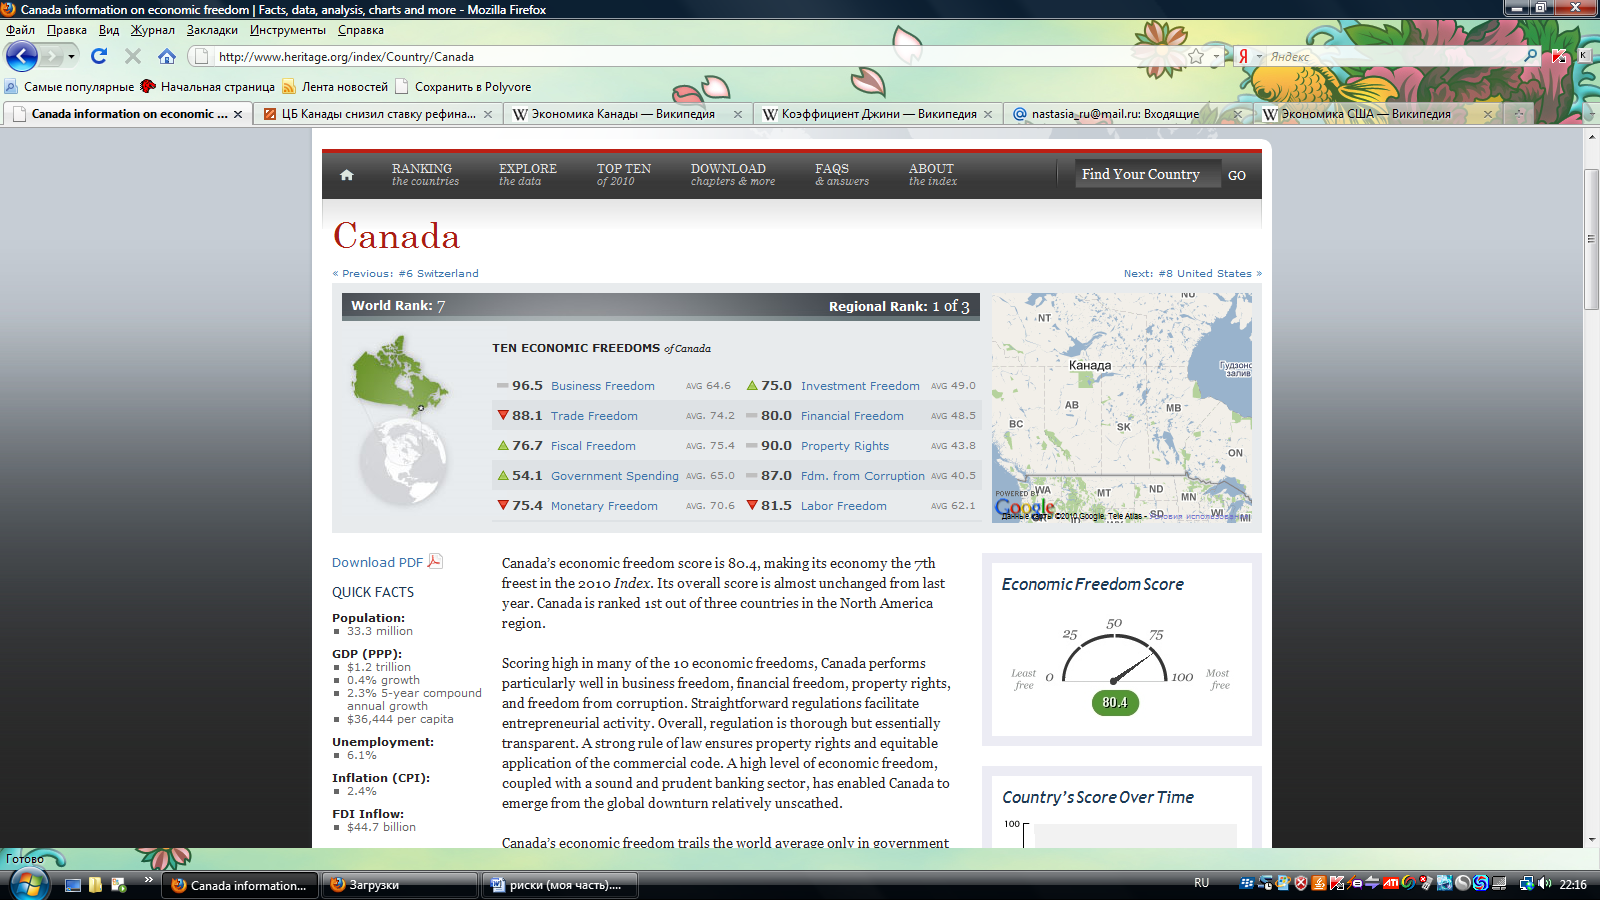Screen dimensions: 1600x900
Task: Open the Windows Start orb
Action: coord(28,884)
